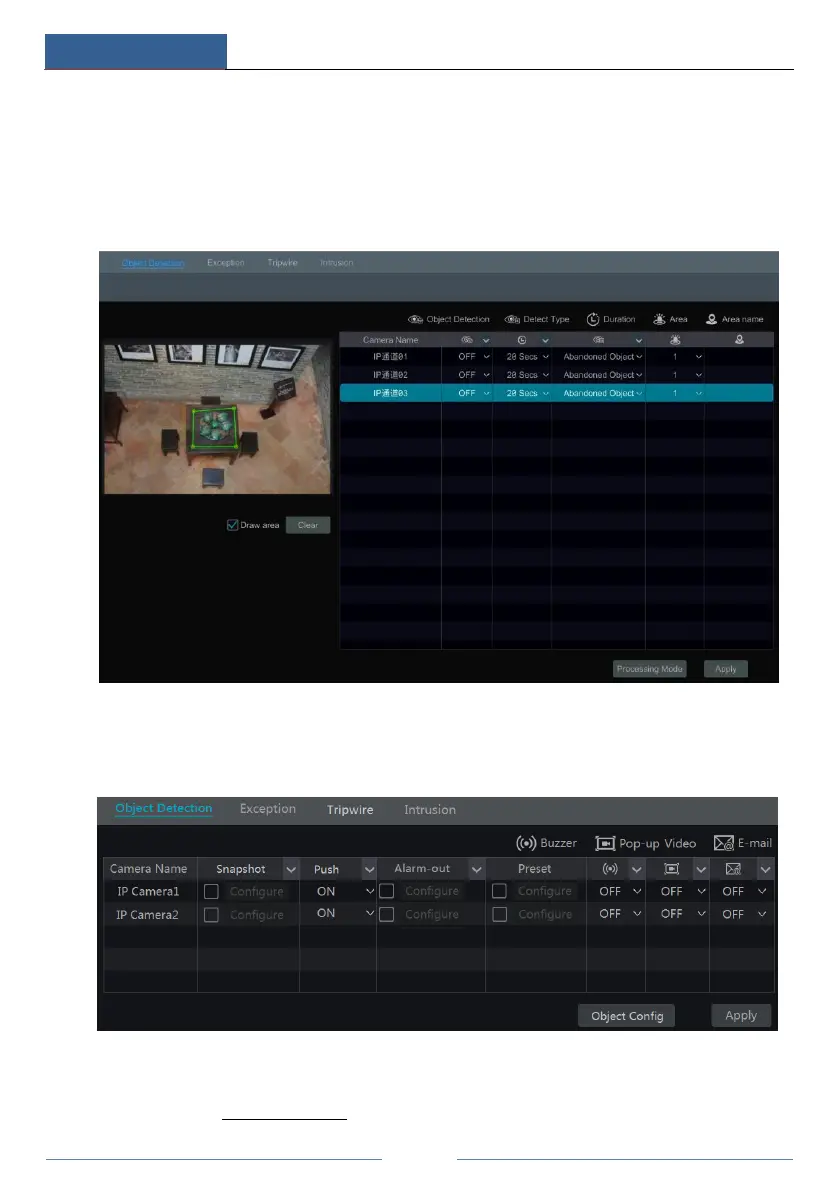Open Abandoned Object dropdown for IP通道03
Screen dimensions: 839x1191
pyautogui.click(x=603, y=393)
